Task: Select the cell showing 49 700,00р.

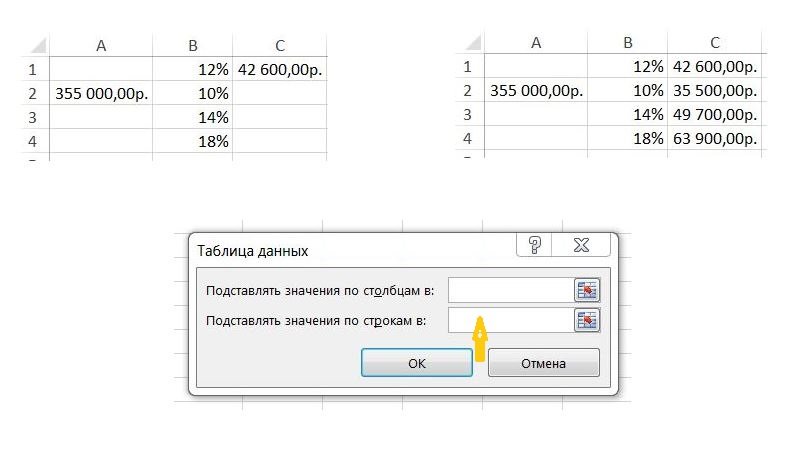Action: [715, 114]
